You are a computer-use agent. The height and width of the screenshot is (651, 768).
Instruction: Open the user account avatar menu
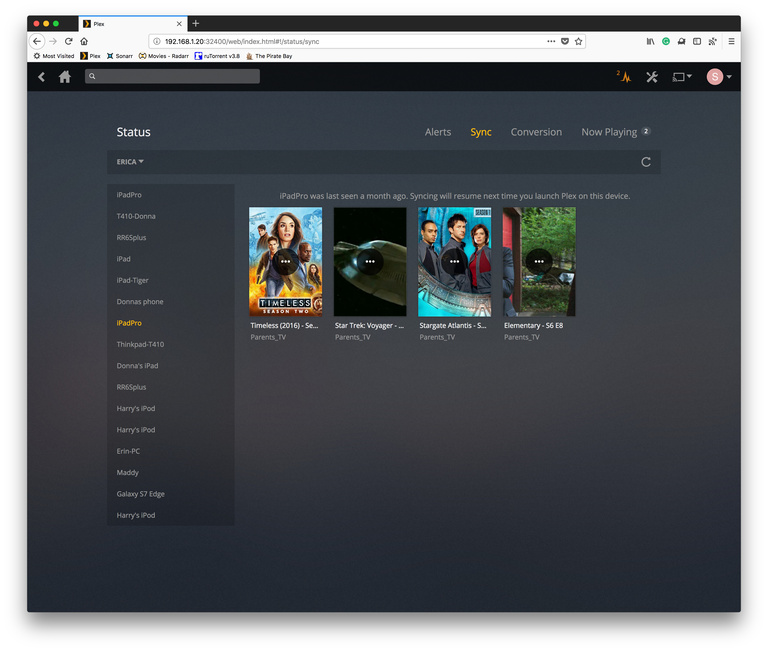[719, 76]
